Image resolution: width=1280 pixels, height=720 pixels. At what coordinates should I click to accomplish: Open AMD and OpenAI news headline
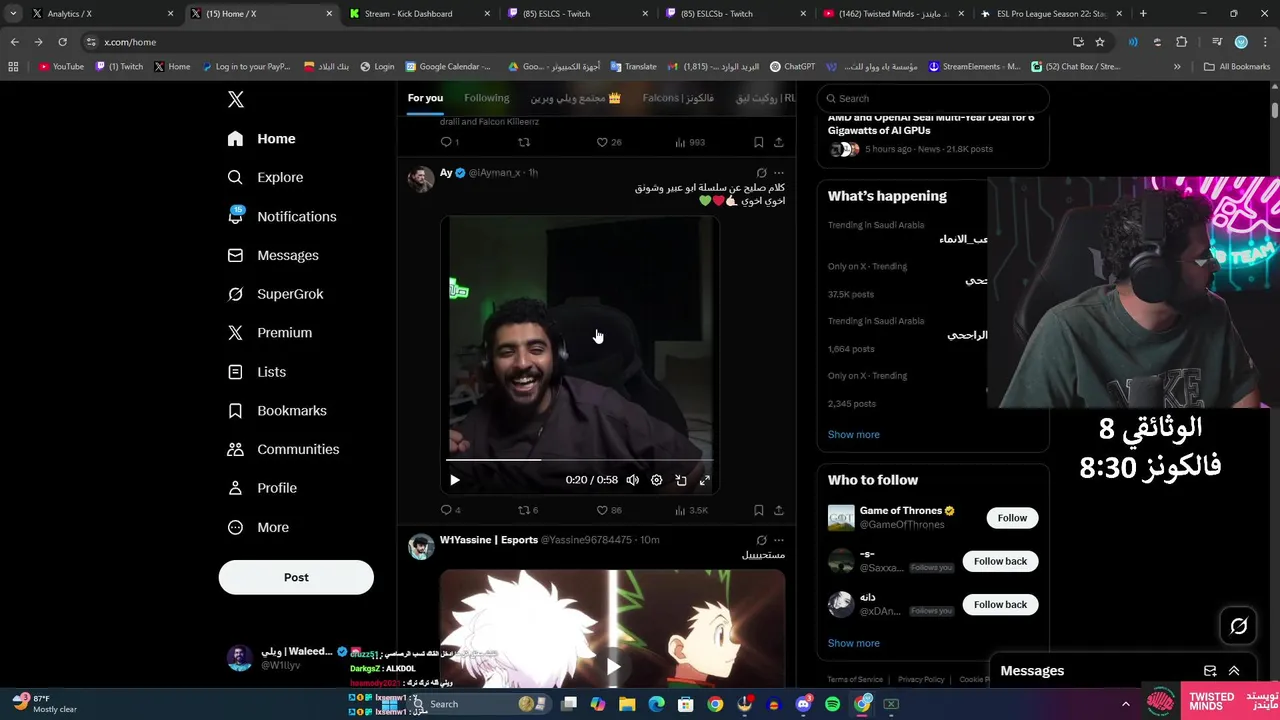[931, 124]
